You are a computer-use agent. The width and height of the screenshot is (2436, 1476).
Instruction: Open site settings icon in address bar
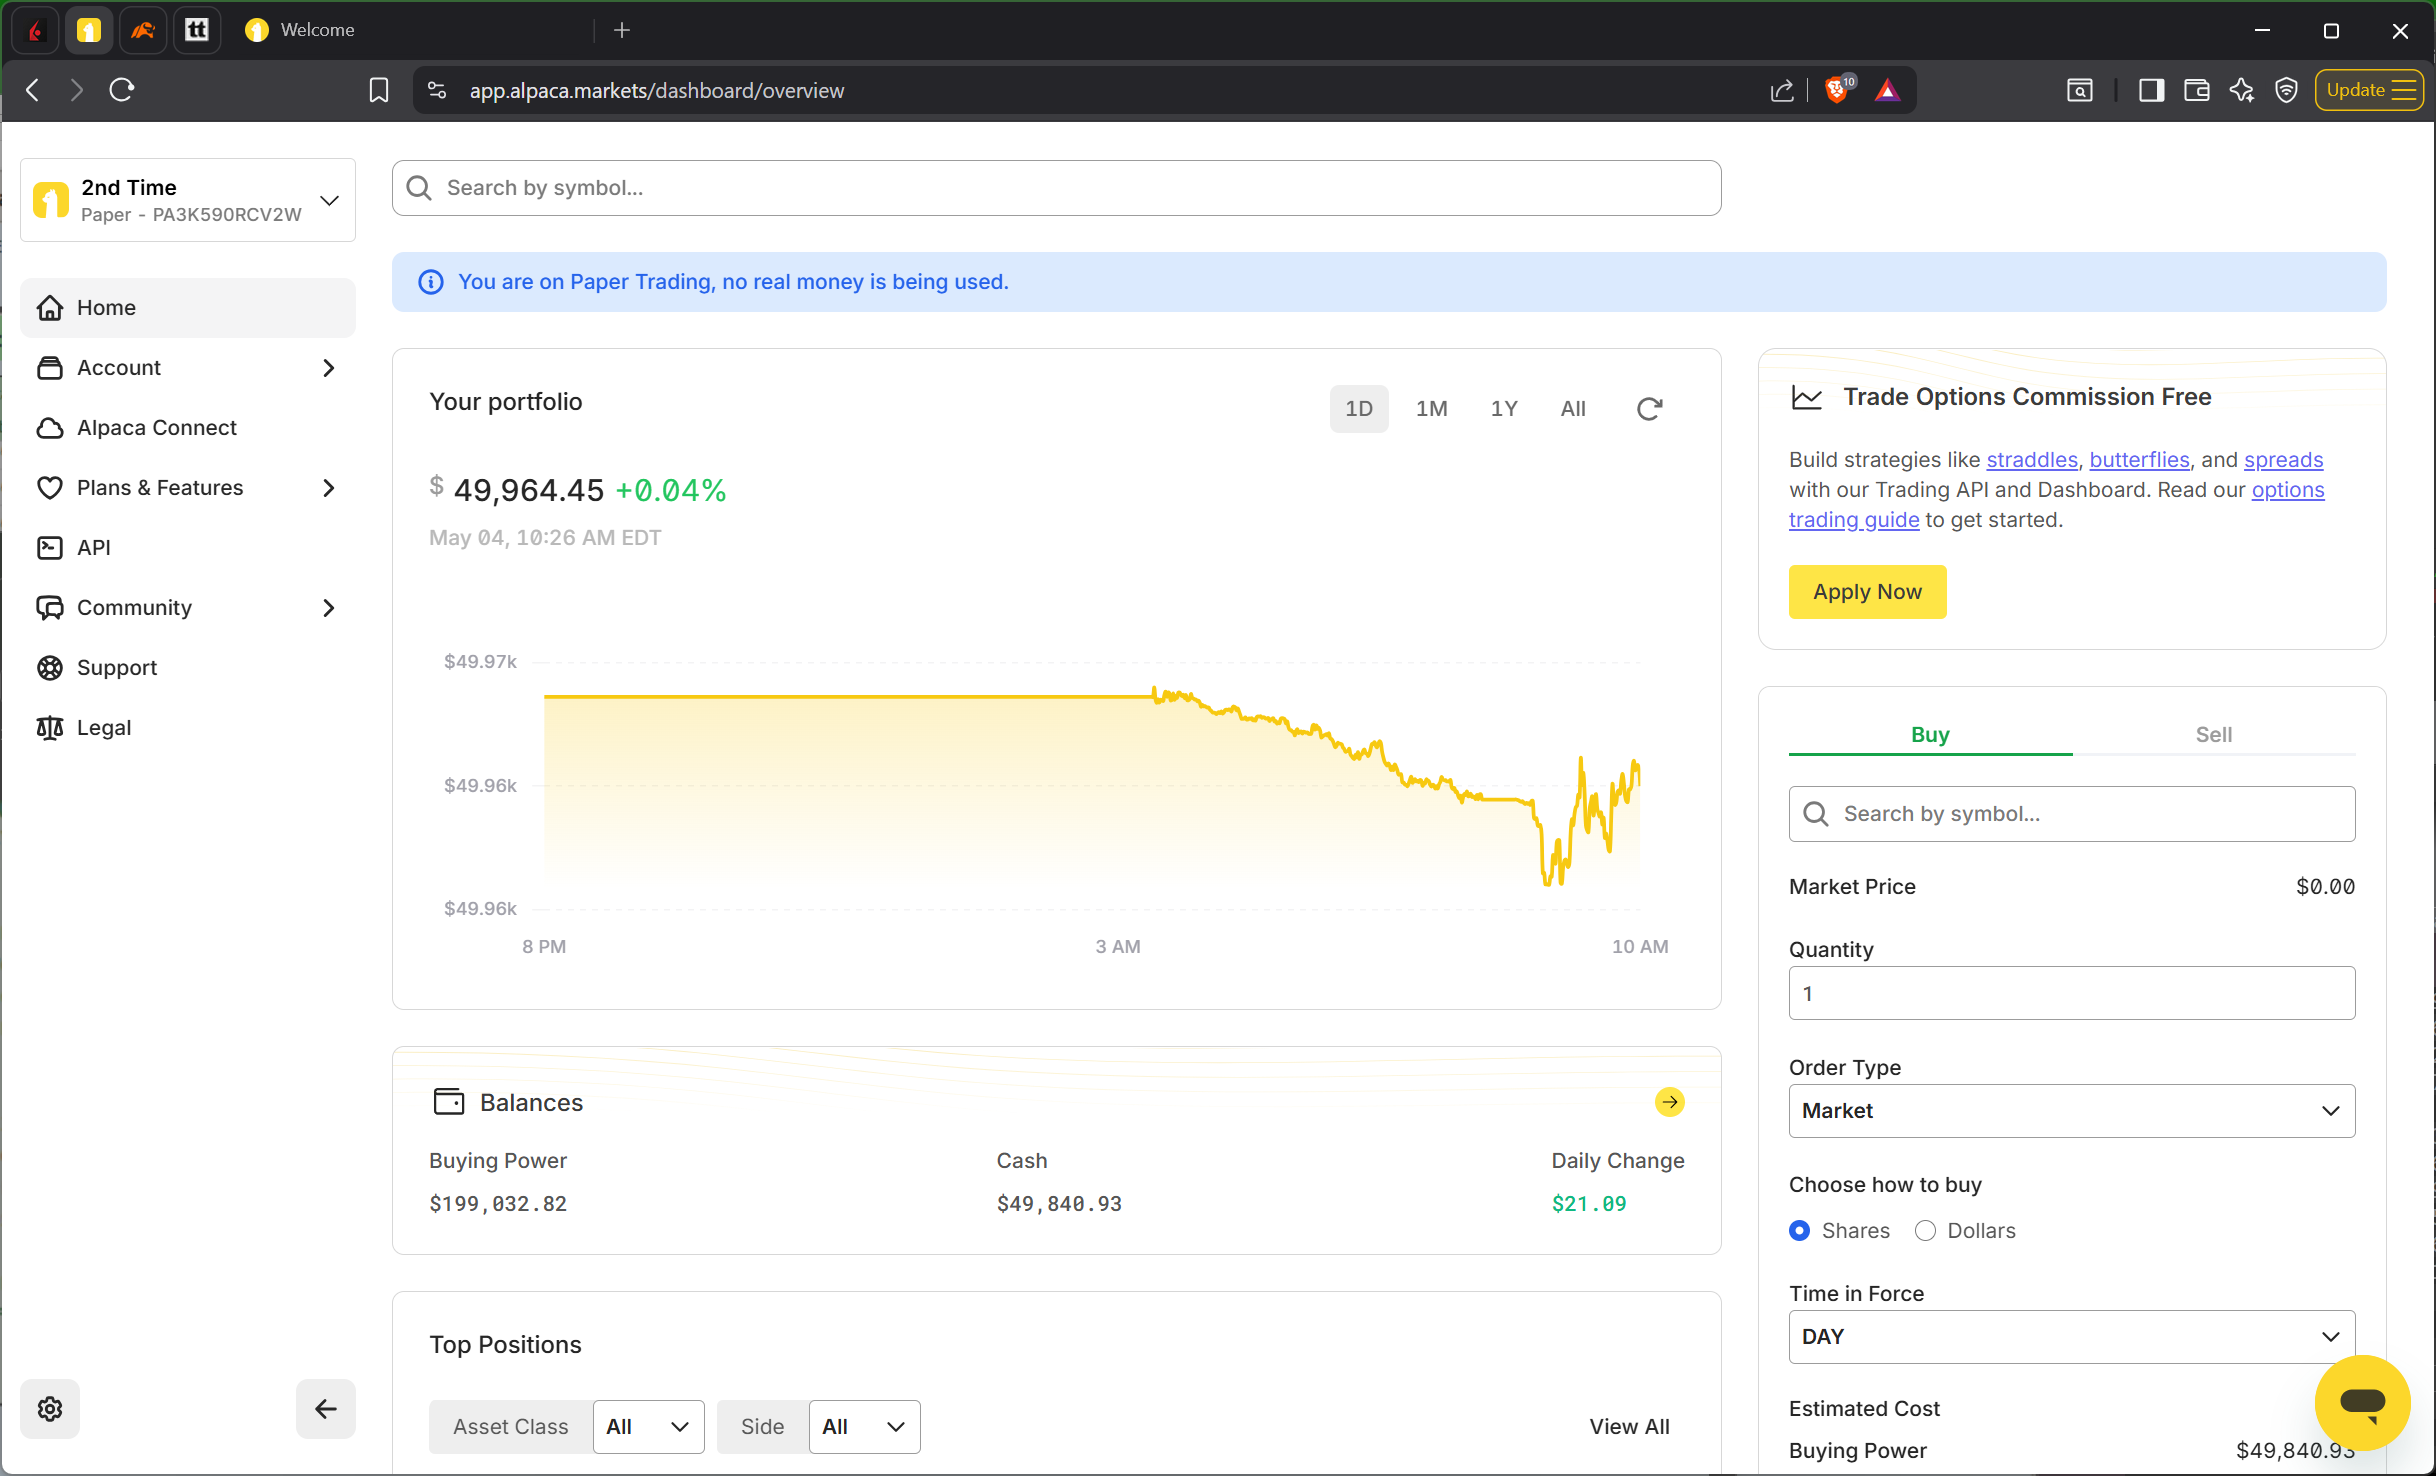pyautogui.click(x=437, y=90)
